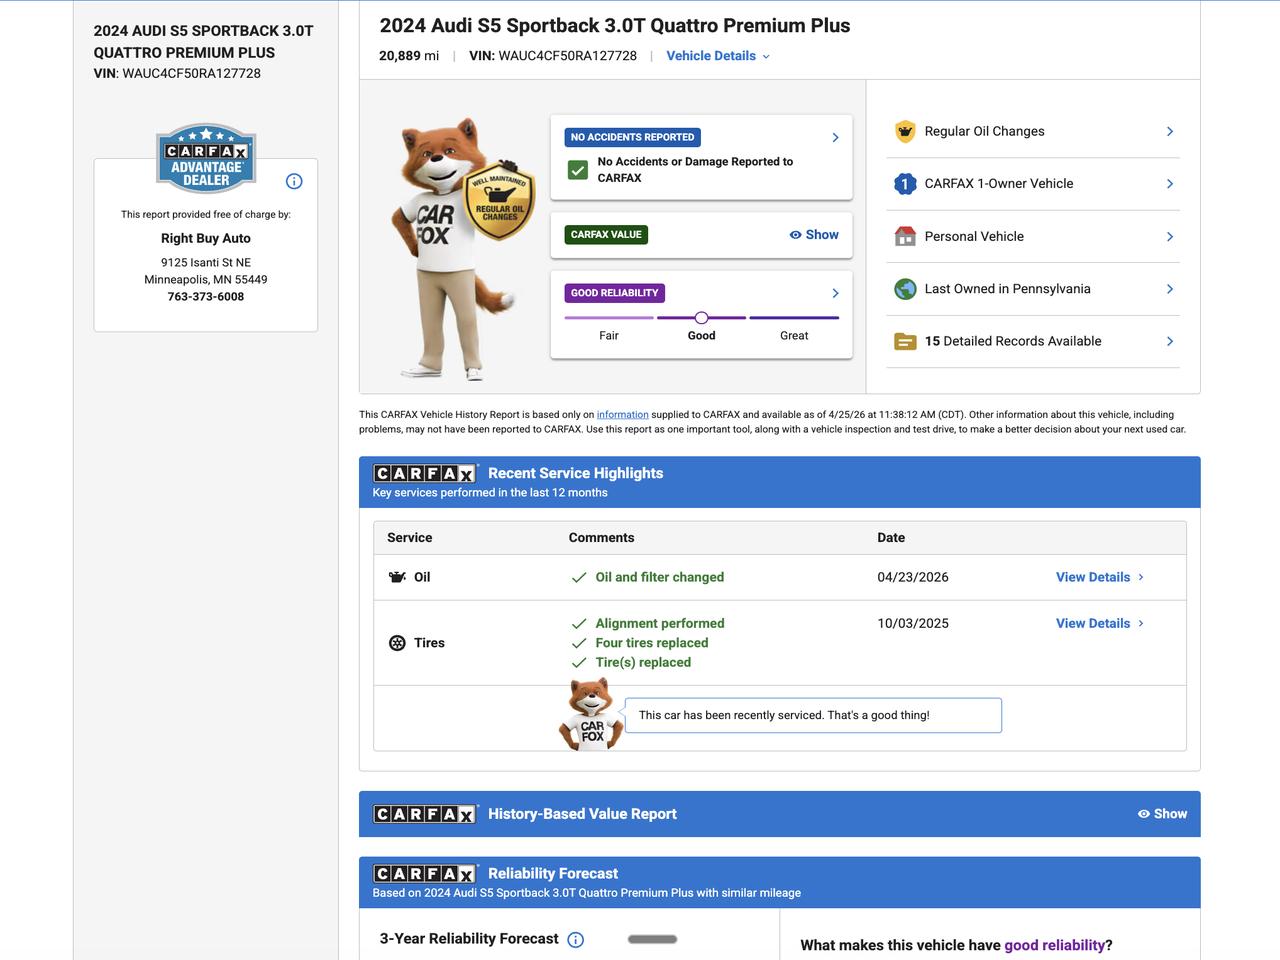Image resolution: width=1280 pixels, height=960 pixels.
Task: Expand the Vehicle Details dropdown
Action: pyautogui.click(x=718, y=56)
